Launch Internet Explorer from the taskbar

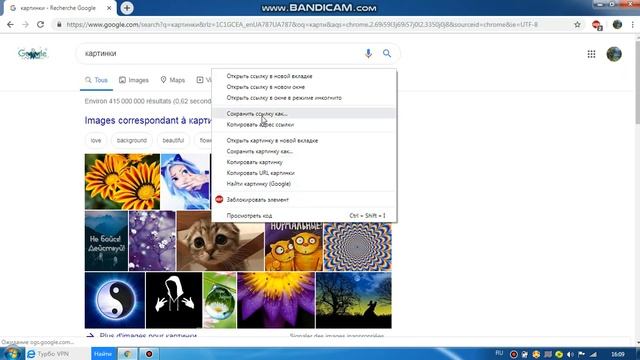[31, 354]
